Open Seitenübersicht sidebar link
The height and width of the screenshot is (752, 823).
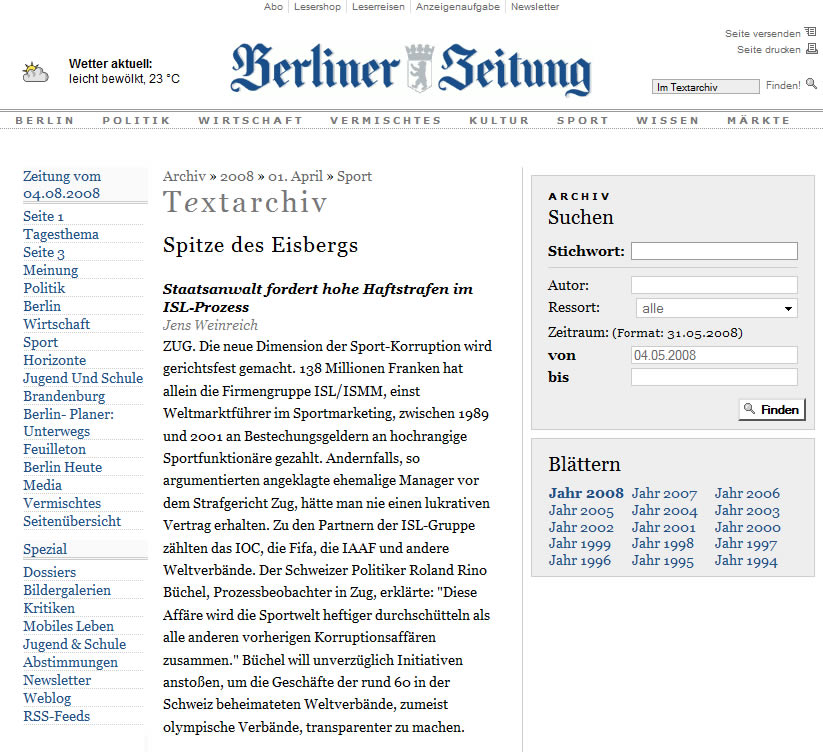pyautogui.click(x=72, y=521)
